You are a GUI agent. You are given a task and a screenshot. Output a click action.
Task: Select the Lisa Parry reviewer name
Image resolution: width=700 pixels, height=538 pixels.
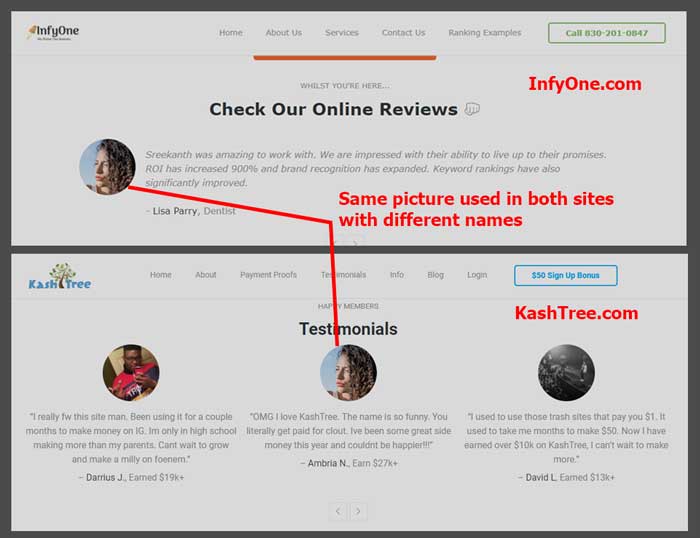175,211
